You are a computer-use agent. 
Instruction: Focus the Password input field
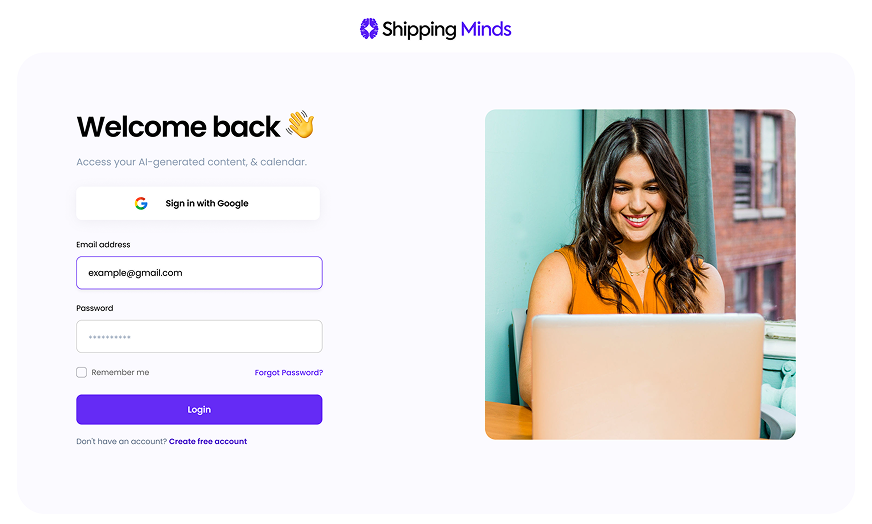199,337
